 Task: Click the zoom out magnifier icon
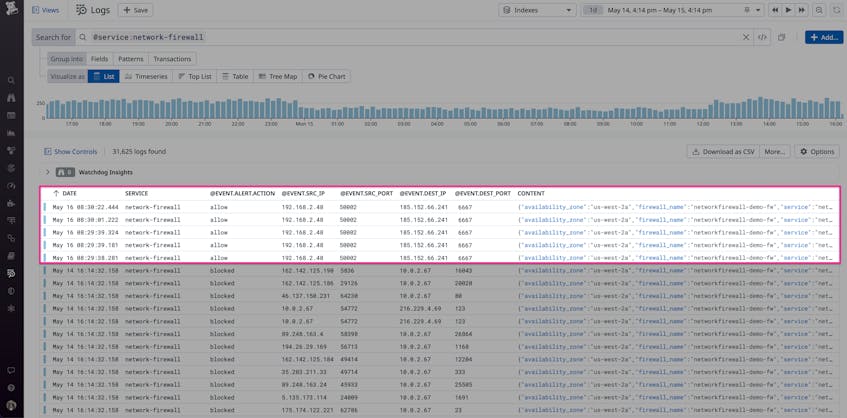coord(819,10)
